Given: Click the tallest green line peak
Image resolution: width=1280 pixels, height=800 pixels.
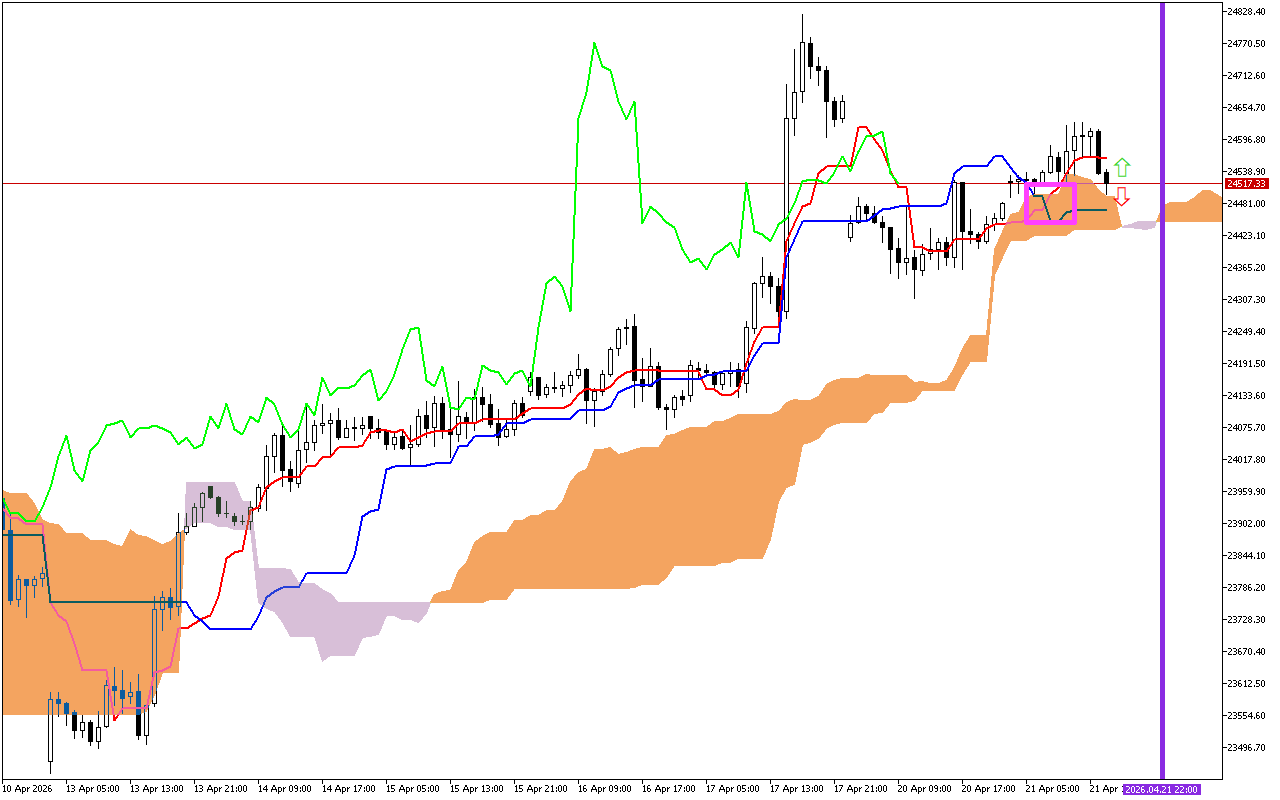Looking at the screenshot, I should click(x=594, y=44).
